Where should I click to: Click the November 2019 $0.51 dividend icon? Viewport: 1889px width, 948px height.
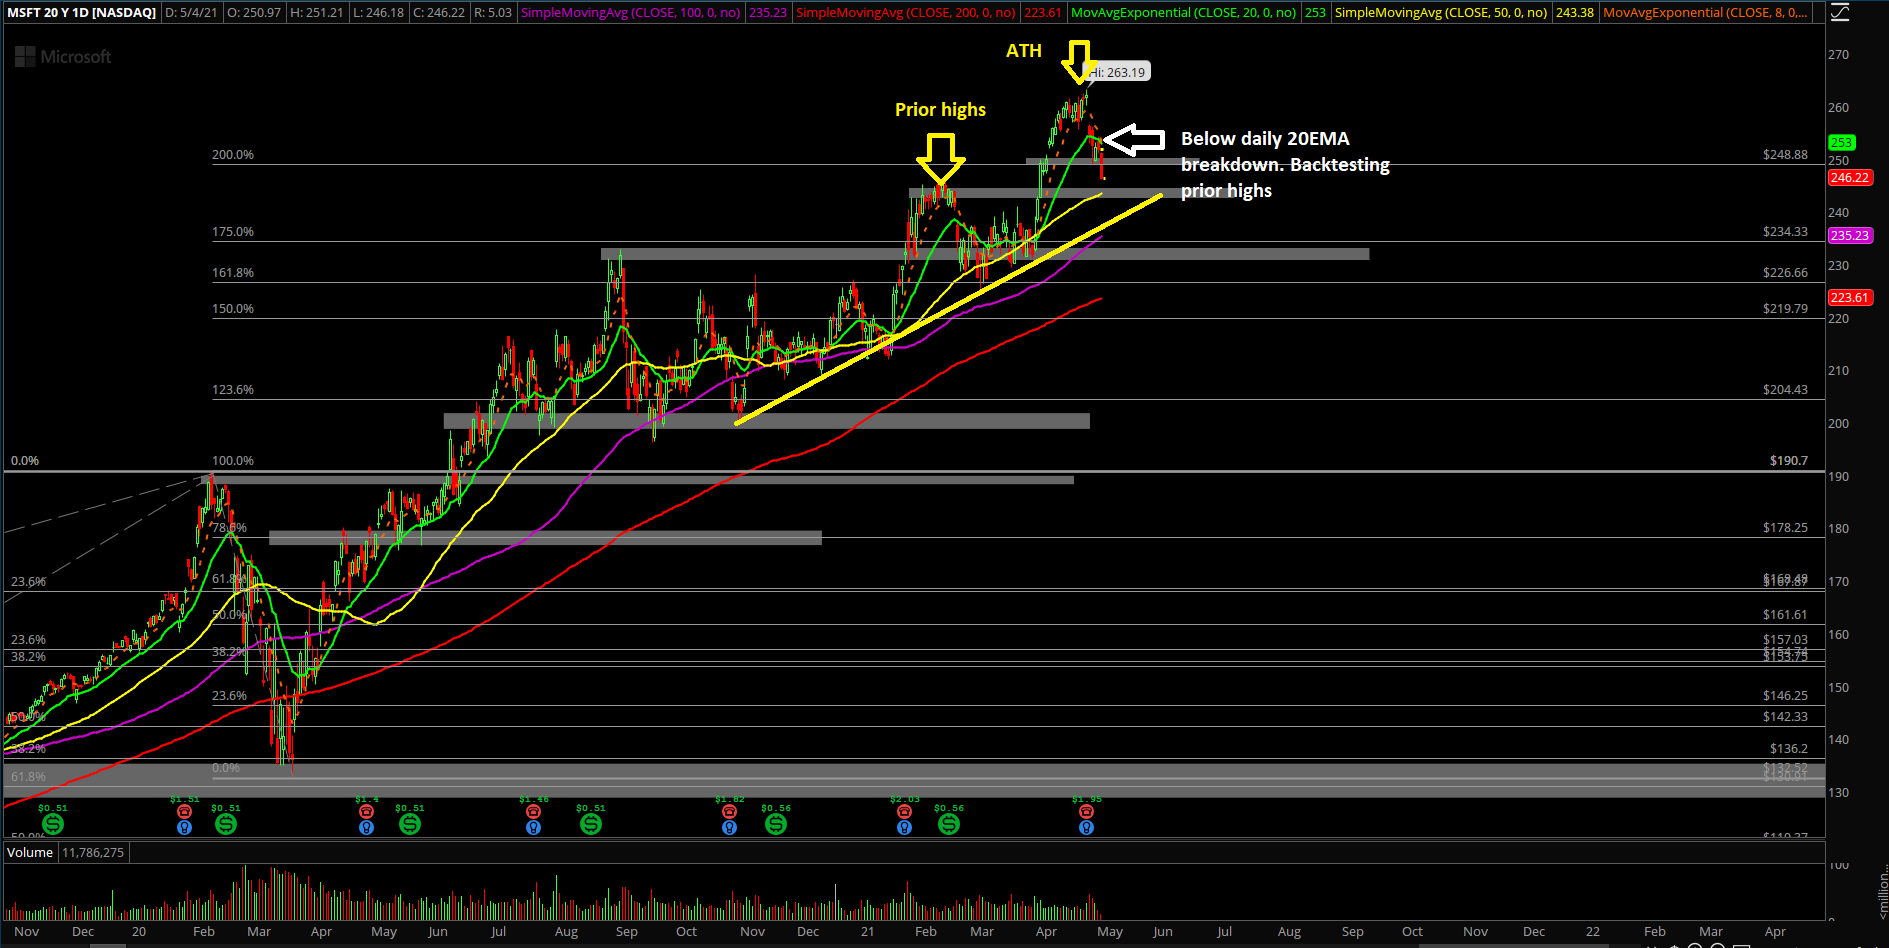pos(53,824)
